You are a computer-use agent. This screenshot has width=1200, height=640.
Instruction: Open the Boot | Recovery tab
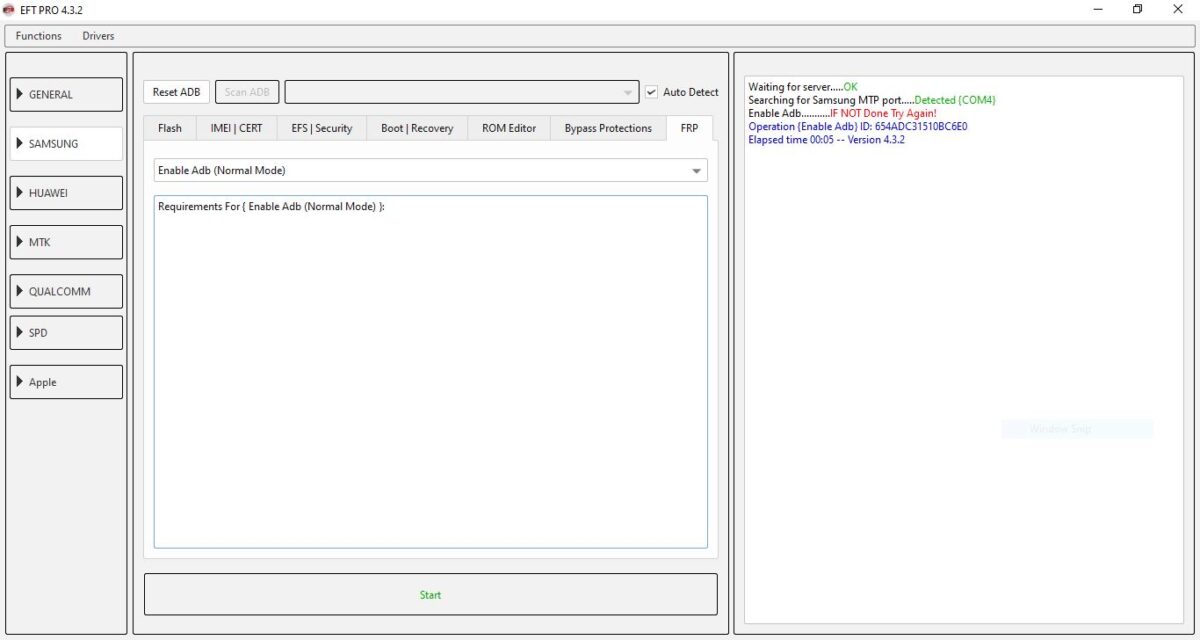(416, 128)
